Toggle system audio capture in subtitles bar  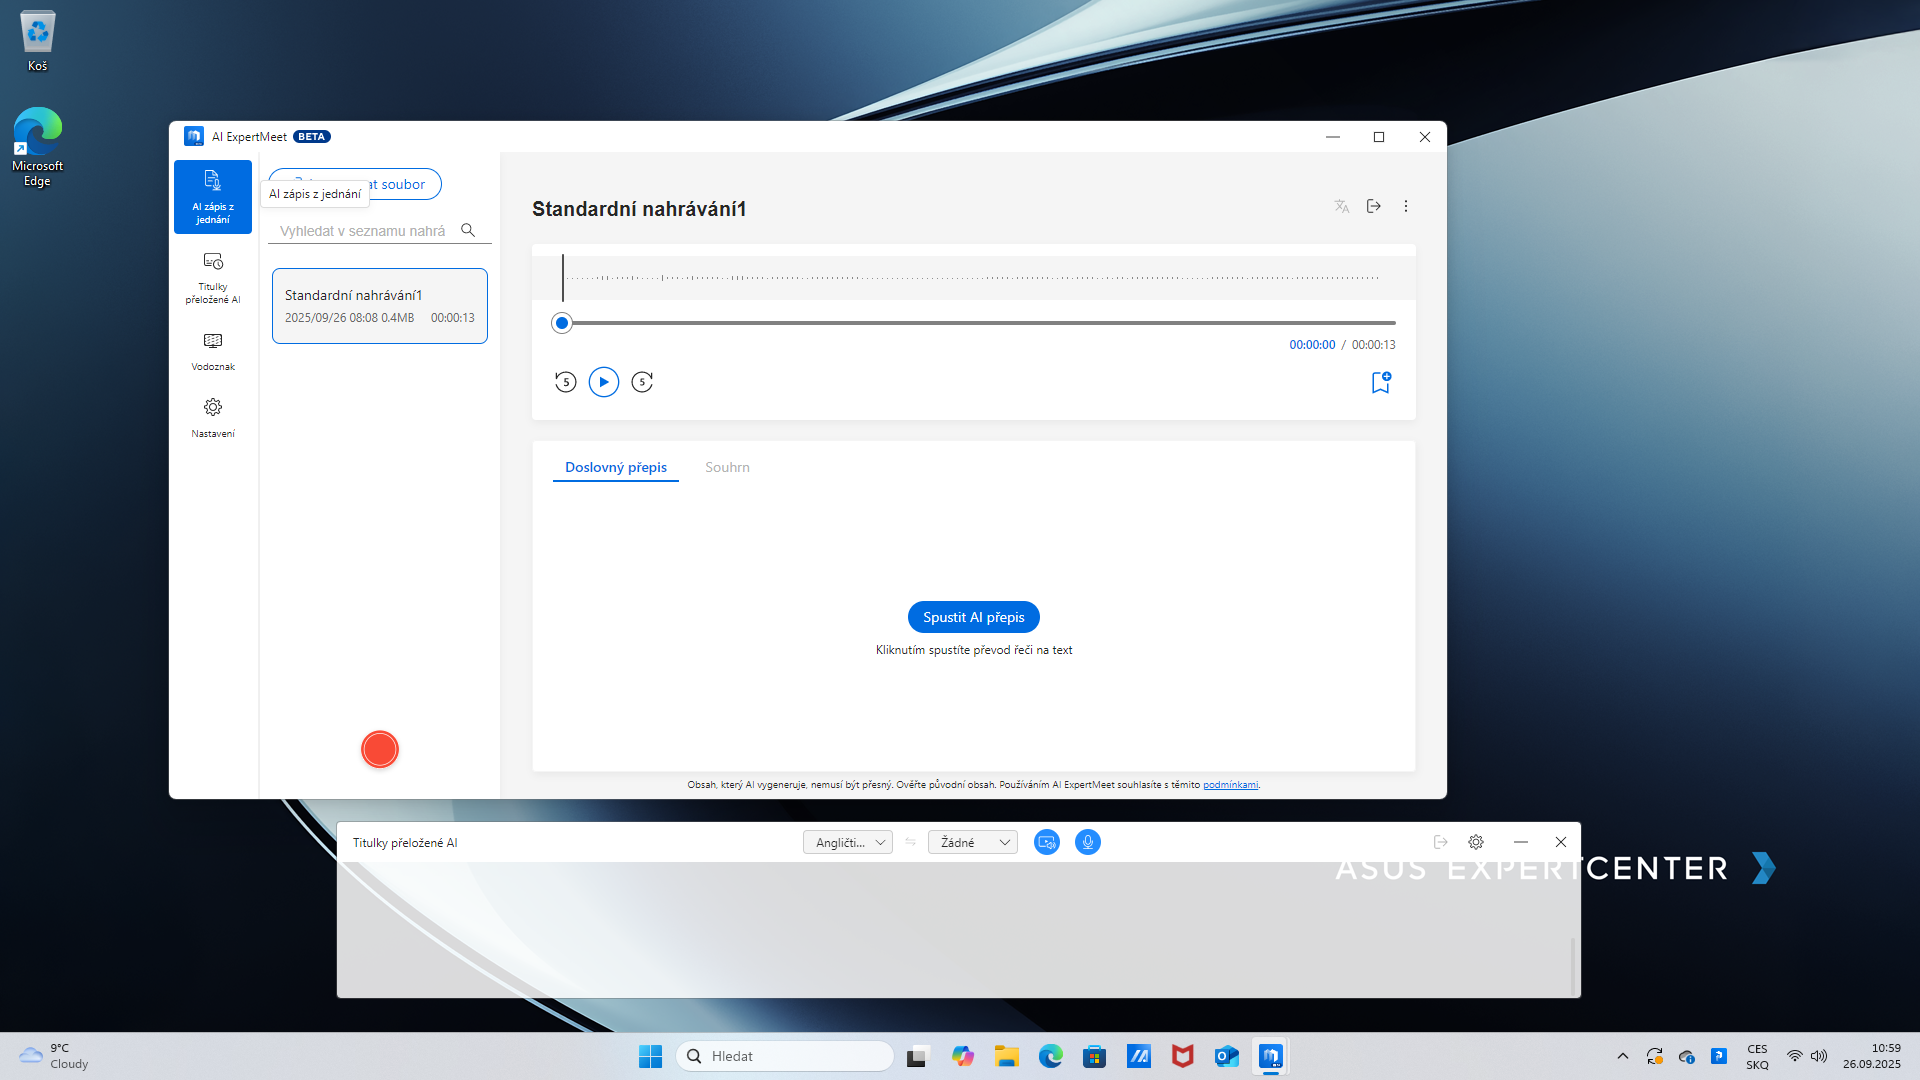tap(1047, 842)
